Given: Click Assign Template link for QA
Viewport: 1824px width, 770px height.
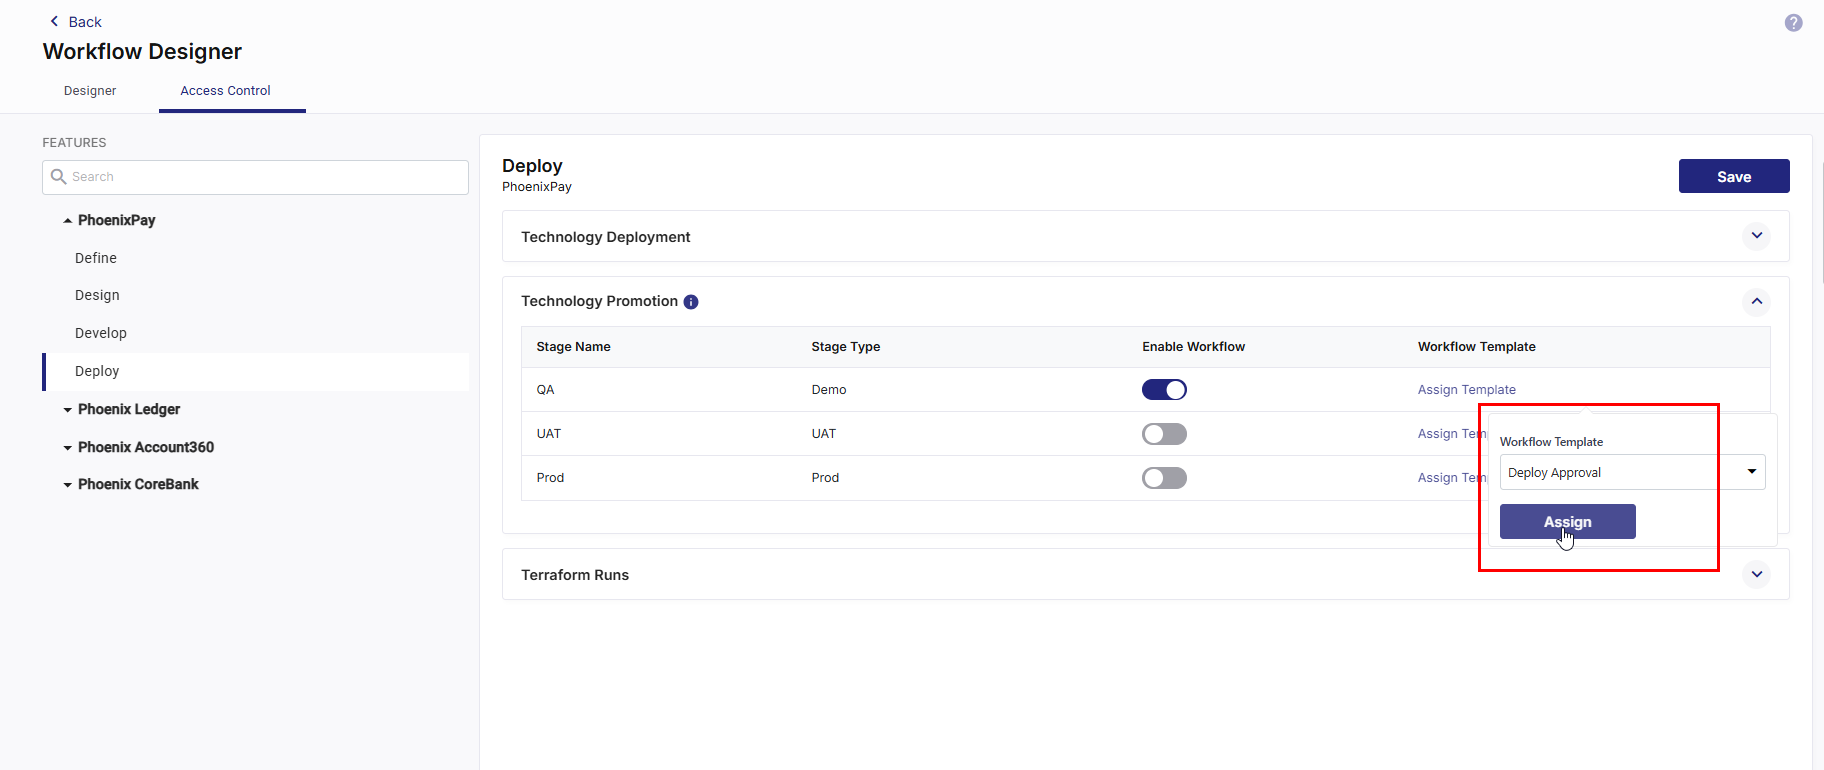Looking at the screenshot, I should [x=1466, y=390].
